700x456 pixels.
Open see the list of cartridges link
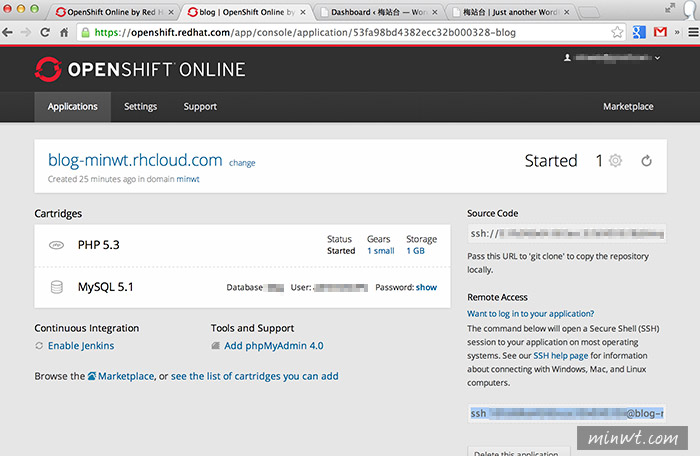point(254,376)
